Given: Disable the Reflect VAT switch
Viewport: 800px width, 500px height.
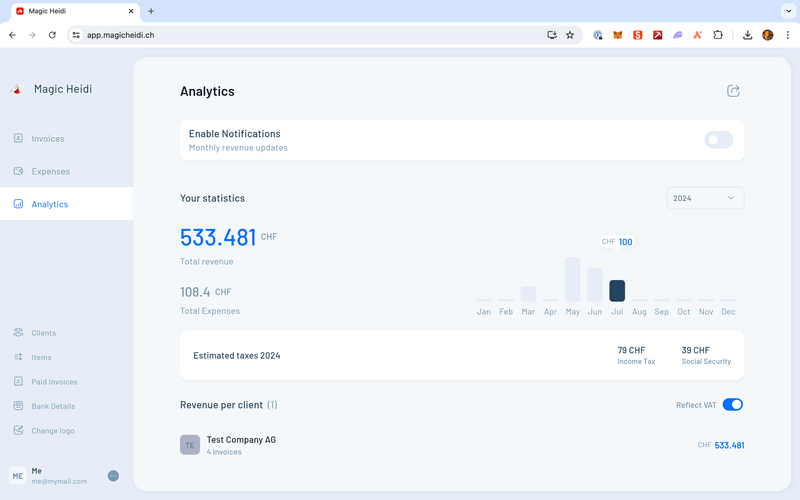Looking at the screenshot, I should tap(732, 405).
